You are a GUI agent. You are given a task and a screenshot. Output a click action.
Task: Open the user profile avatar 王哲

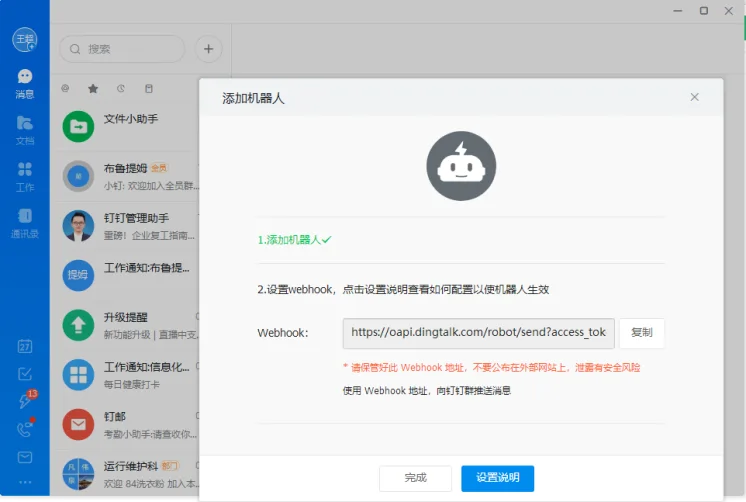tap(25, 39)
